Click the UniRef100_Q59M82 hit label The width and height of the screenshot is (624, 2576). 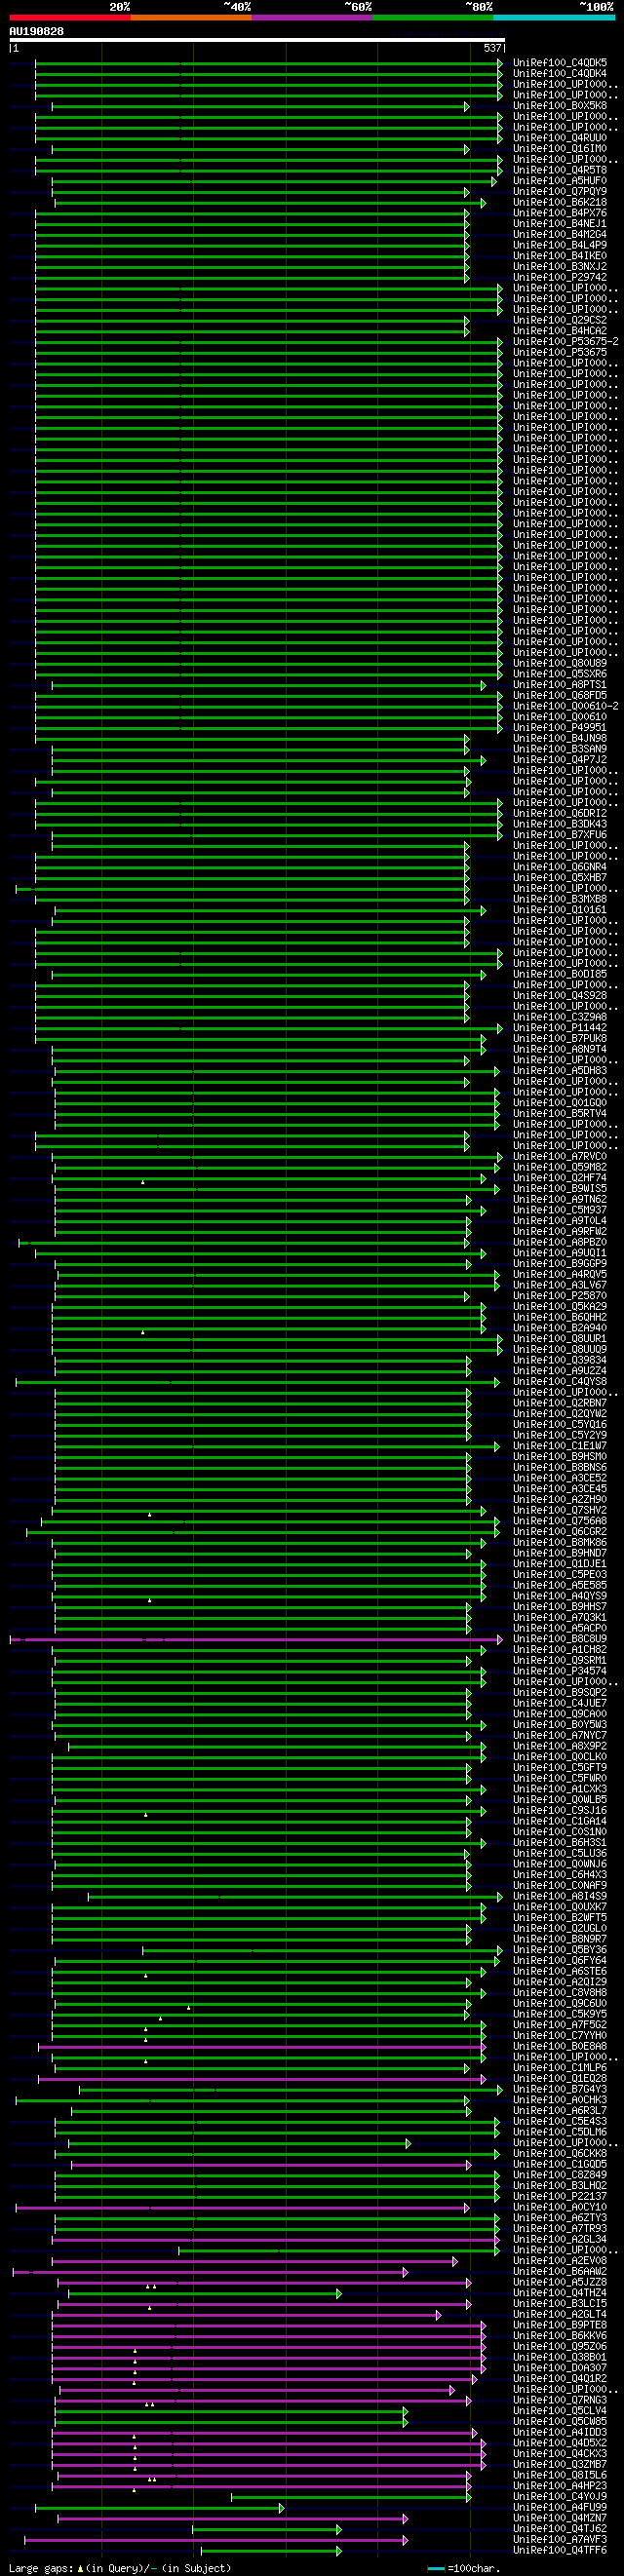coord(560,1167)
